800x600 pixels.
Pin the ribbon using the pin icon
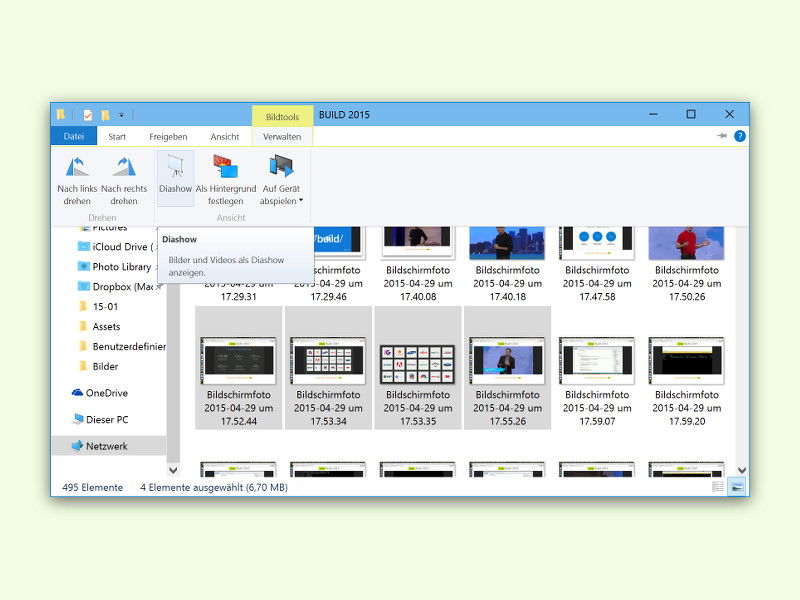722,136
